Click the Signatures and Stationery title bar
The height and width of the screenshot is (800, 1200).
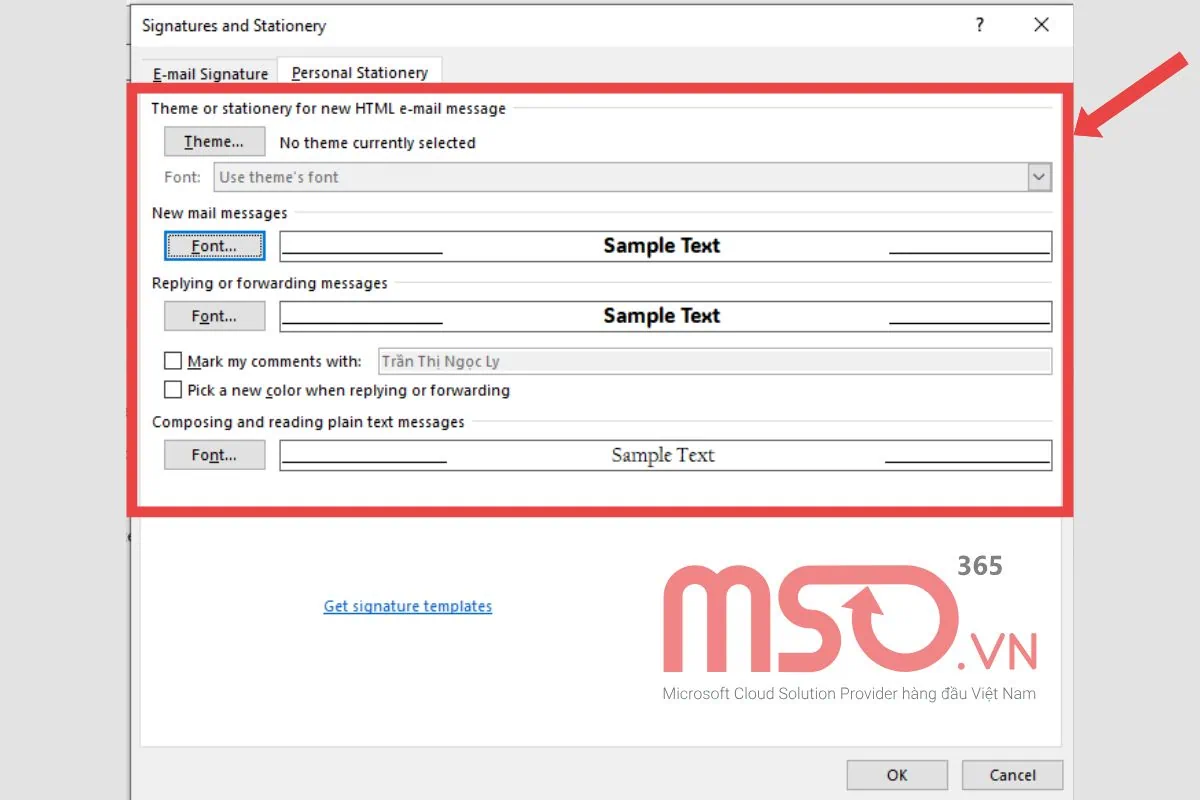pos(500,26)
